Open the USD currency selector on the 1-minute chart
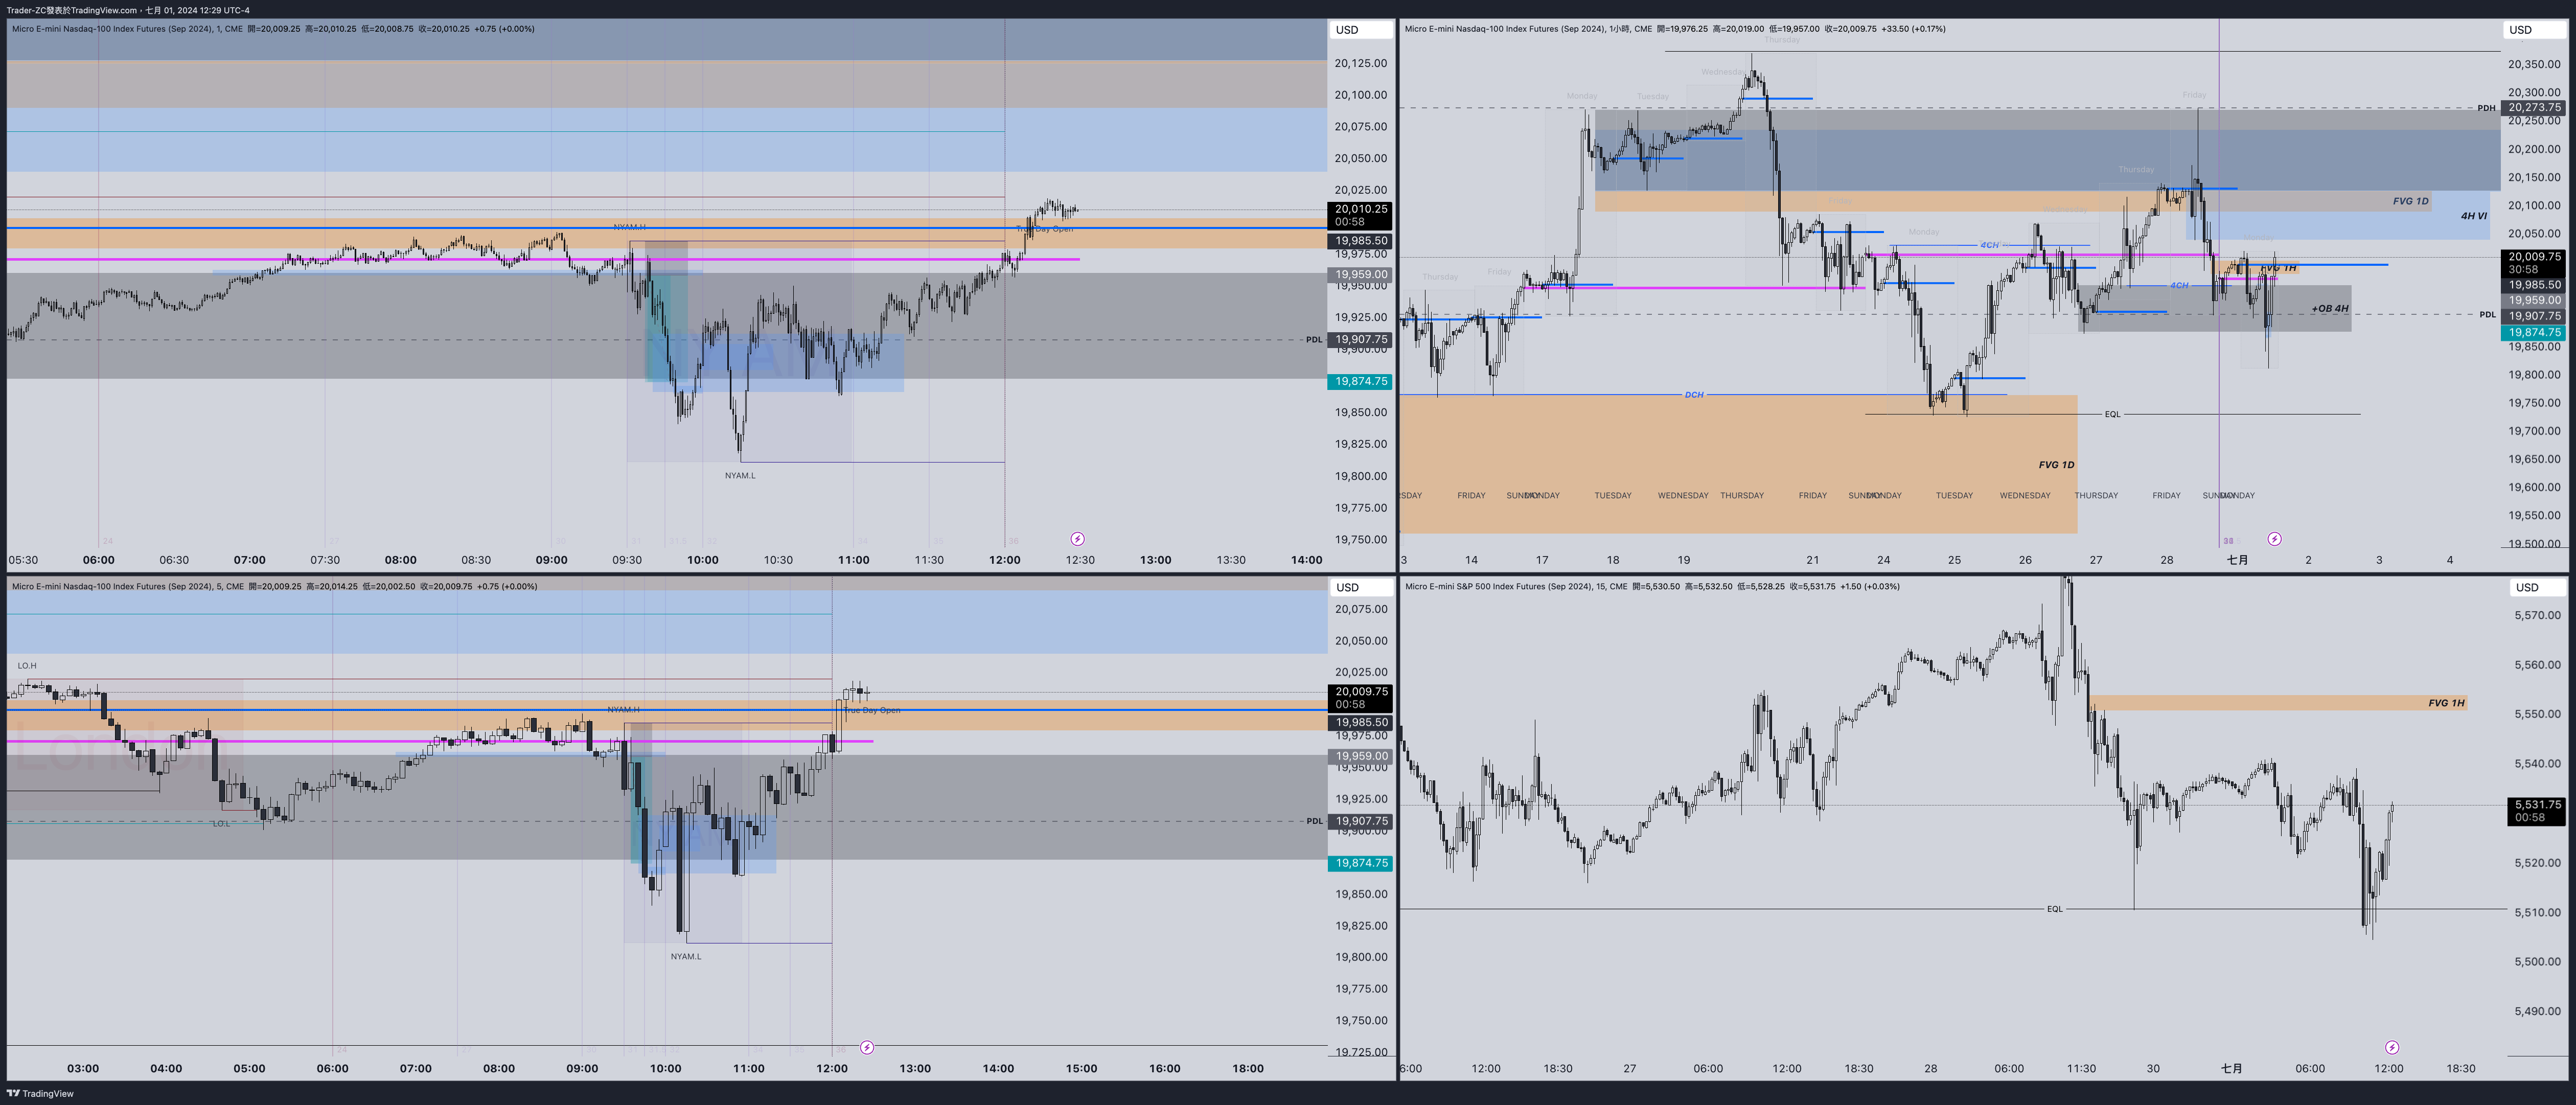The height and width of the screenshot is (1105, 2576). pyautogui.click(x=1360, y=29)
